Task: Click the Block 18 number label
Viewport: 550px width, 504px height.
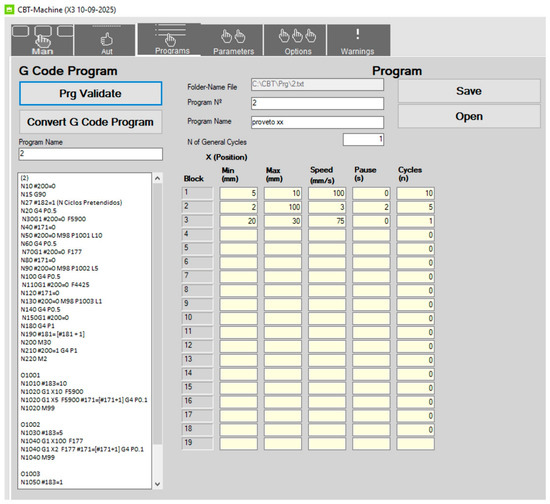Action: [197, 429]
